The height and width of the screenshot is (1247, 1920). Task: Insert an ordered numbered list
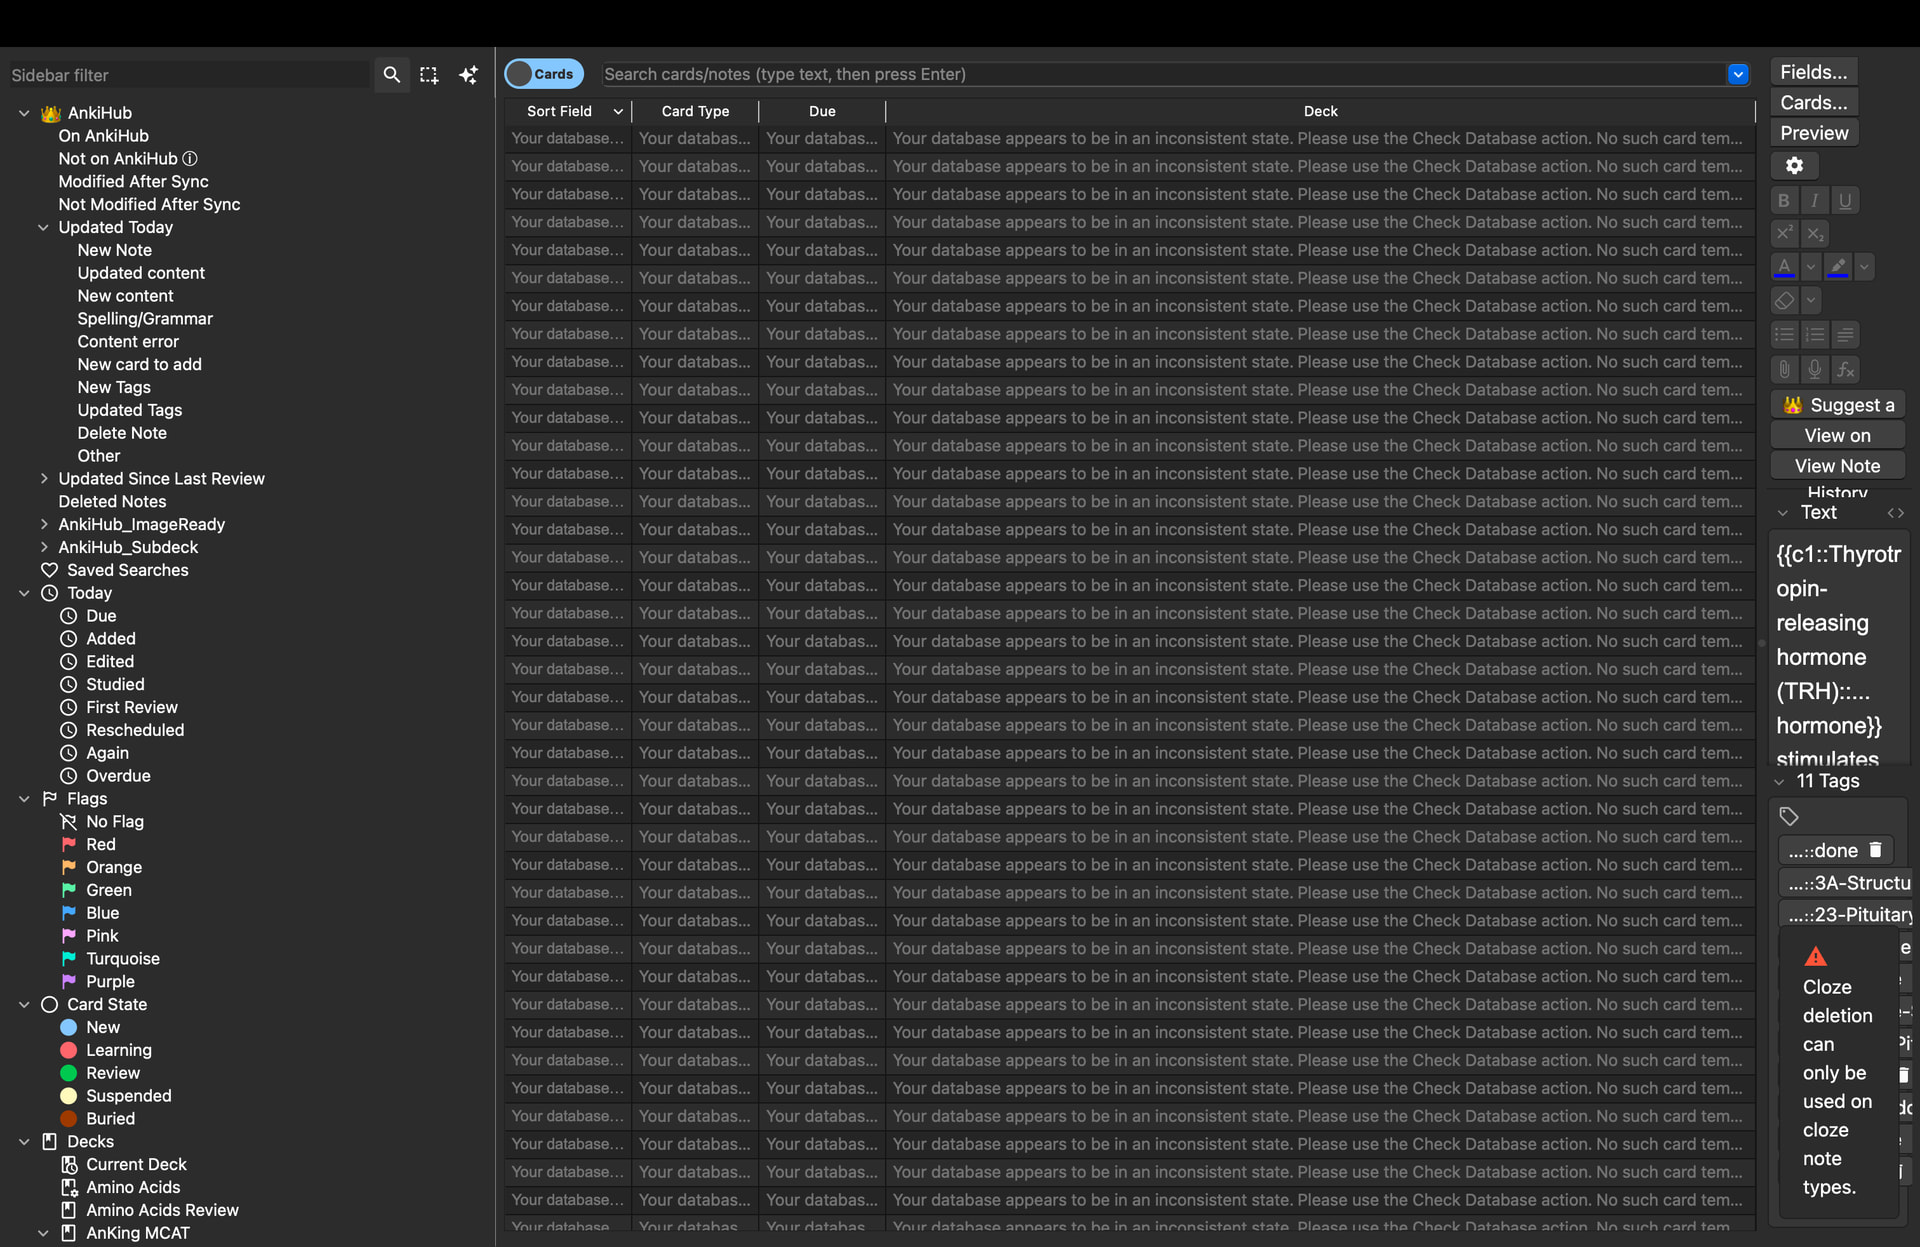point(1814,335)
